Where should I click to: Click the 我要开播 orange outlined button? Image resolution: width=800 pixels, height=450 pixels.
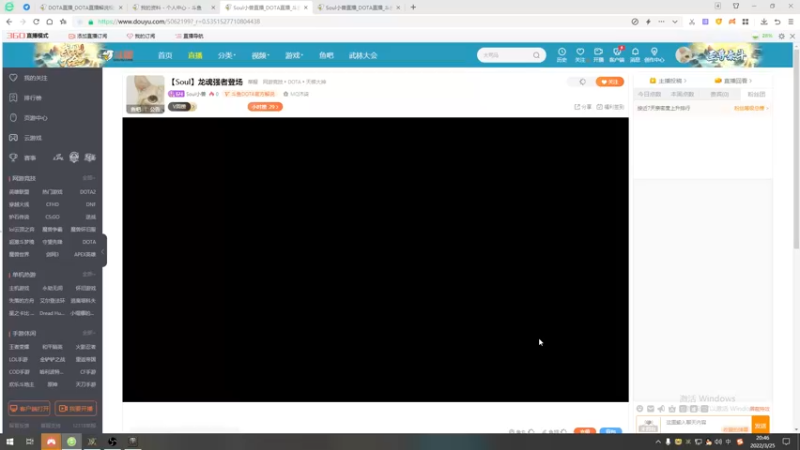(x=76, y=409)
